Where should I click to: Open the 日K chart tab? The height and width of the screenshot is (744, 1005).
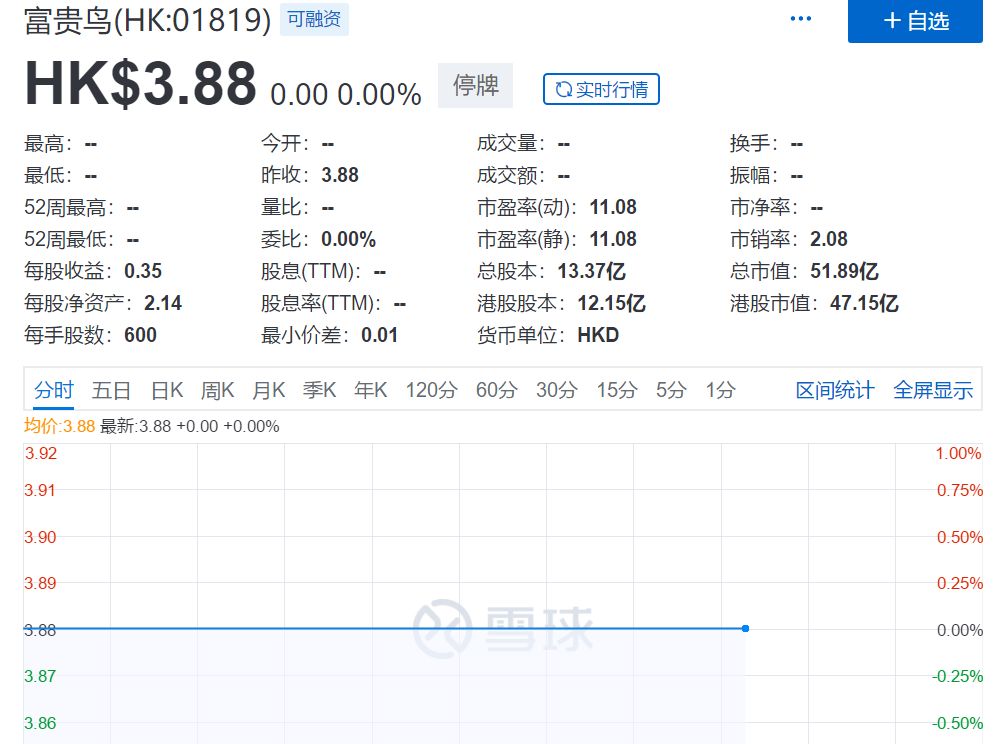167,390
